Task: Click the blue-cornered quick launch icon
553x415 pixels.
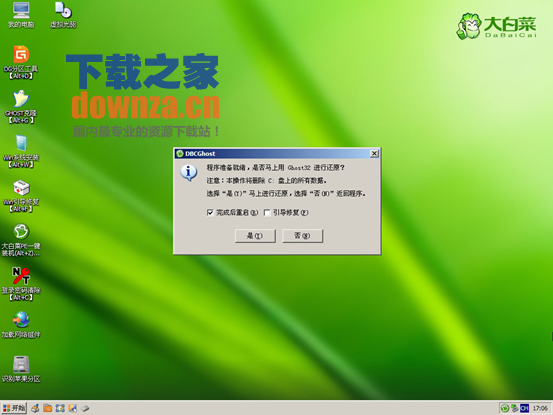Action: [60, 408]
